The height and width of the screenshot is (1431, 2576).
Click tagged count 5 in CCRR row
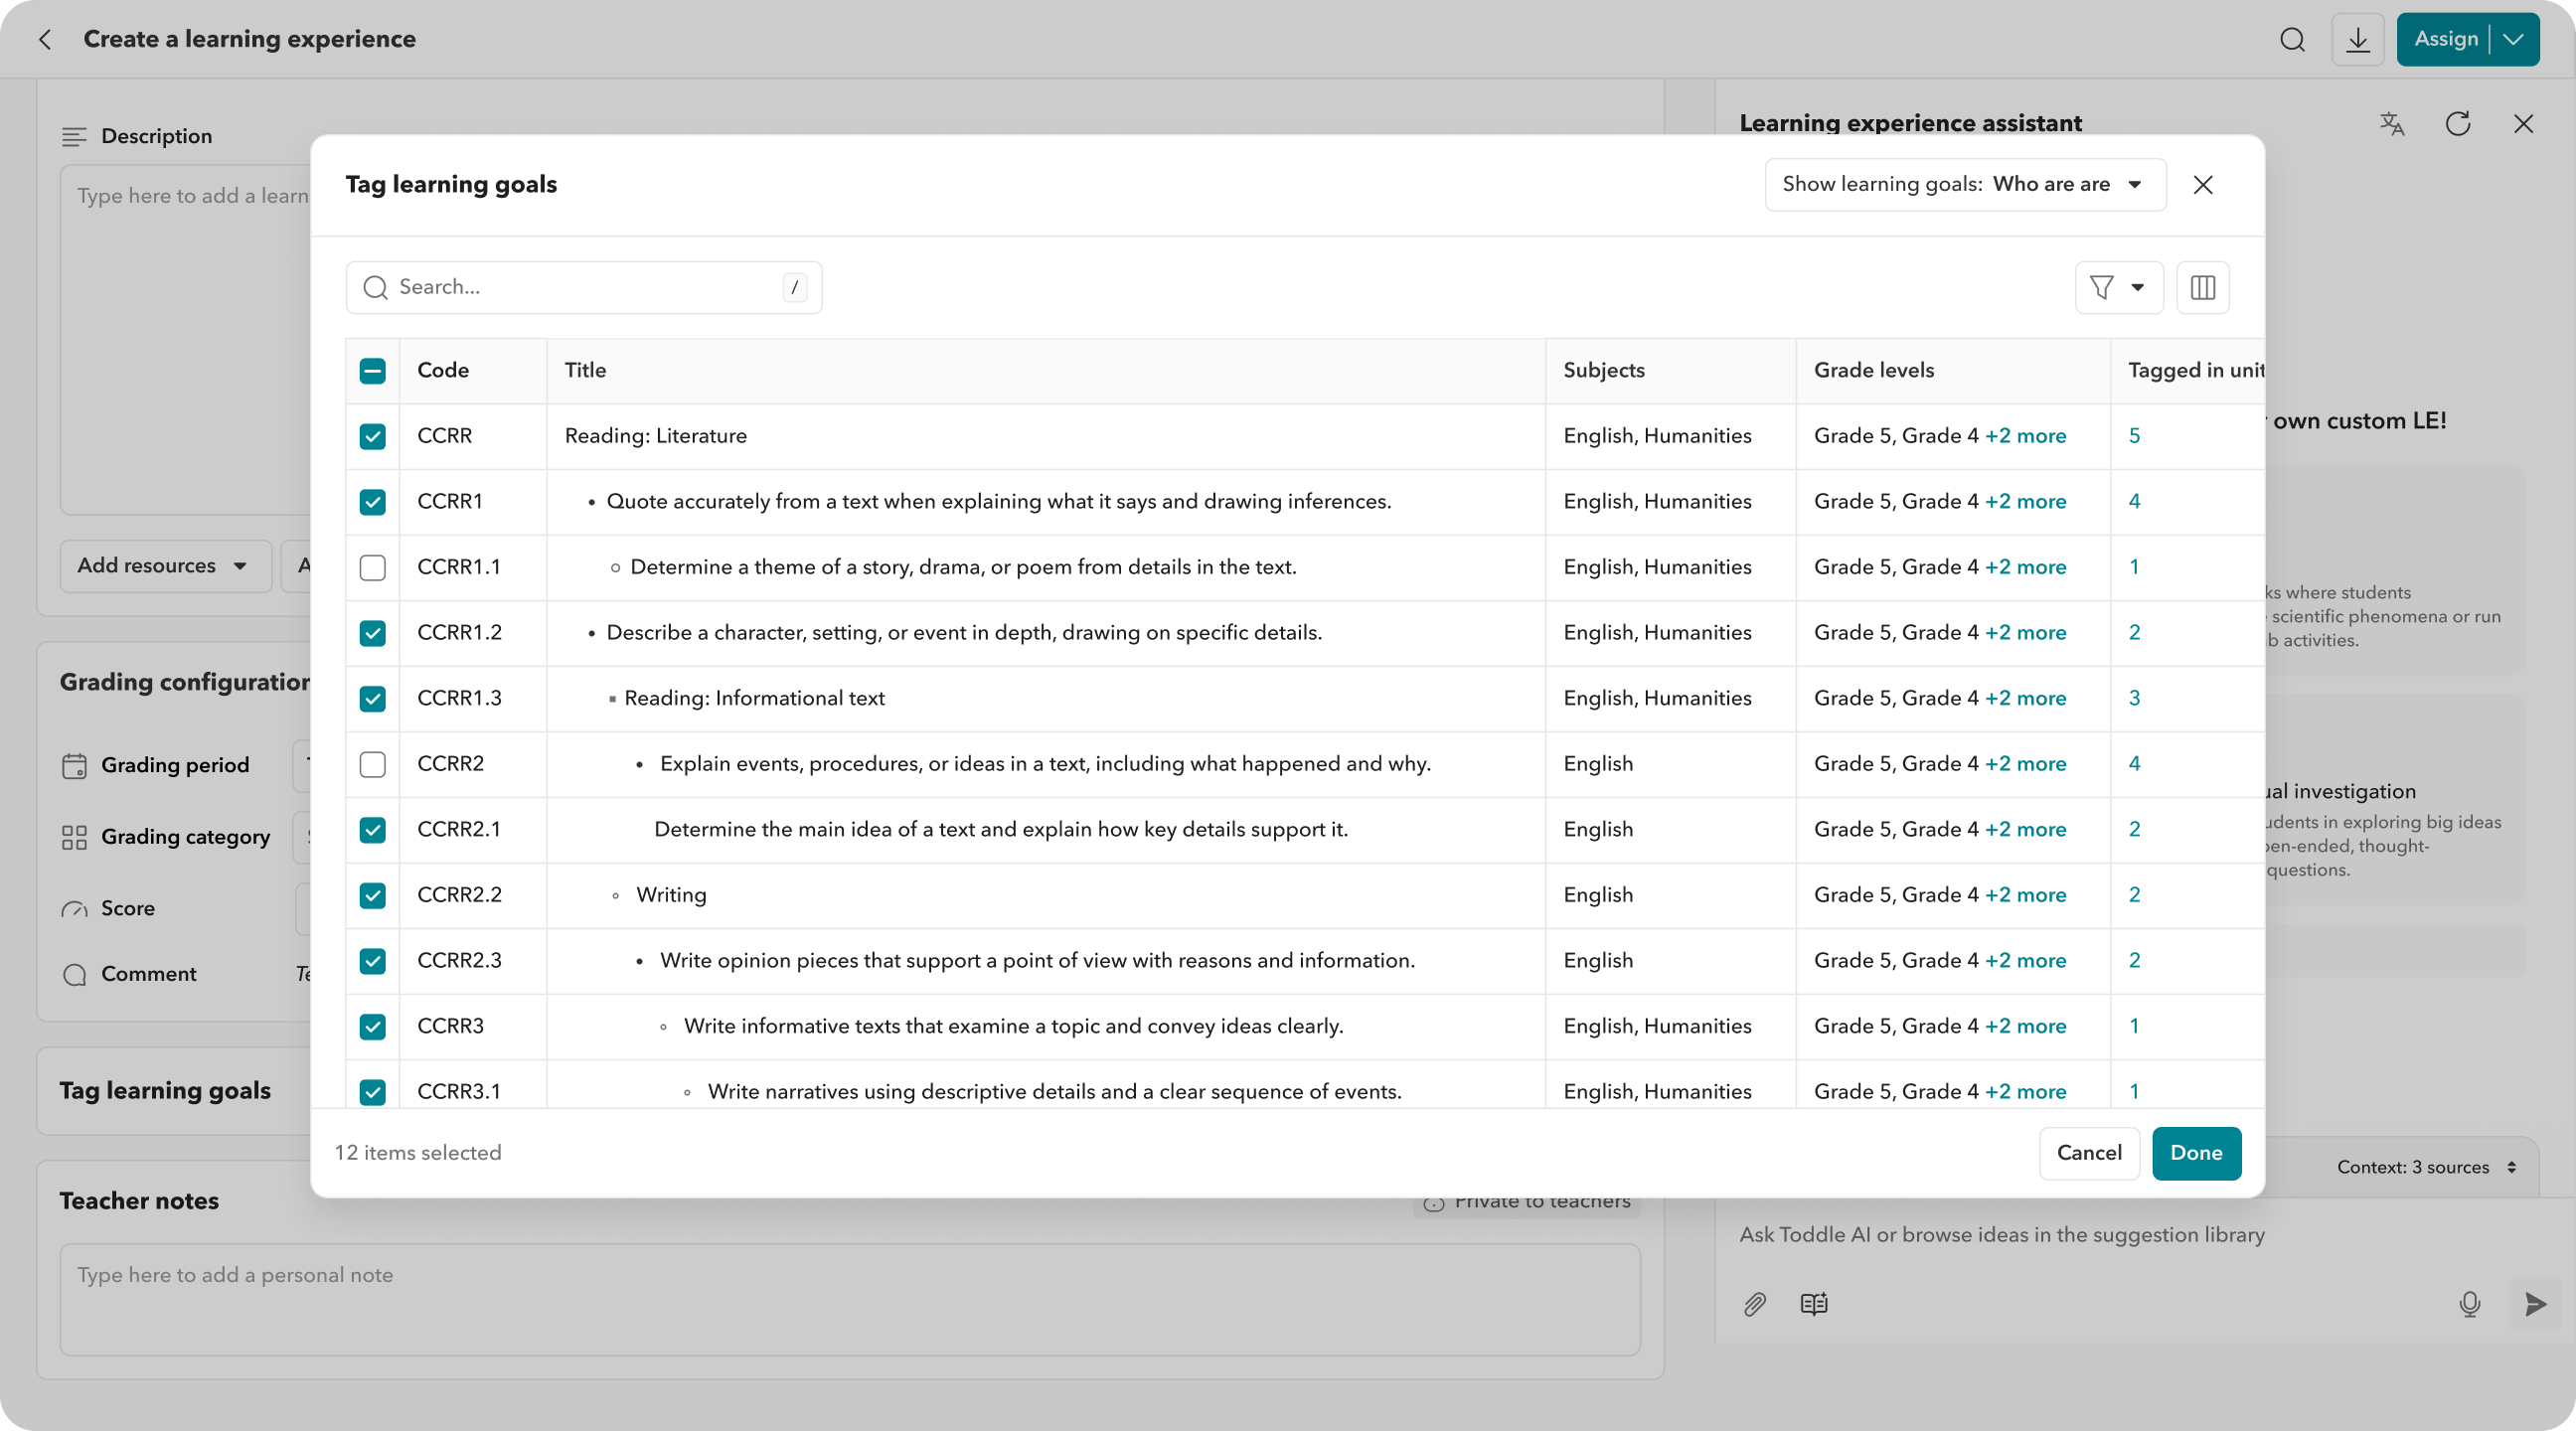(x=2134, y=436)
